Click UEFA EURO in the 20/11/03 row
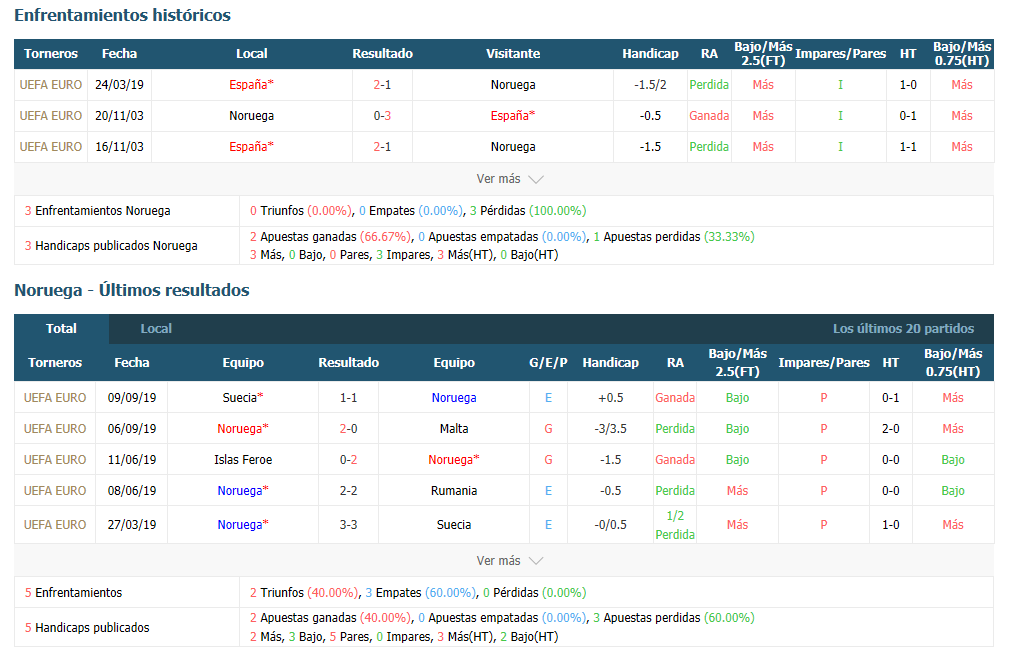The height and width of the screenshot is (654, 1014). [50, 116]
